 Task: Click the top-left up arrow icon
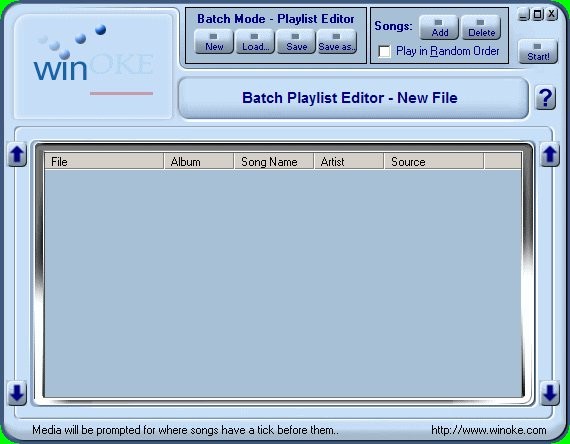17,155
